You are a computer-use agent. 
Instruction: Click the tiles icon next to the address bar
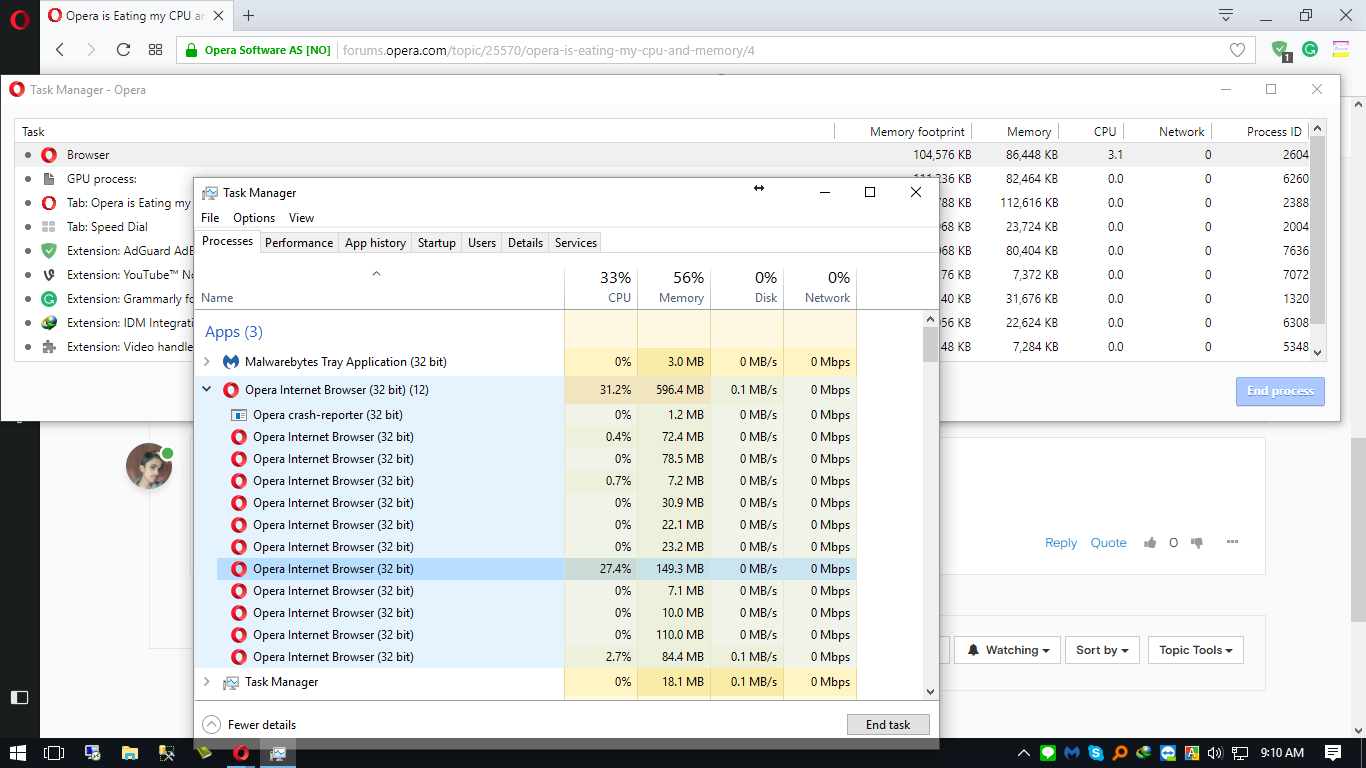click(155, 49)
